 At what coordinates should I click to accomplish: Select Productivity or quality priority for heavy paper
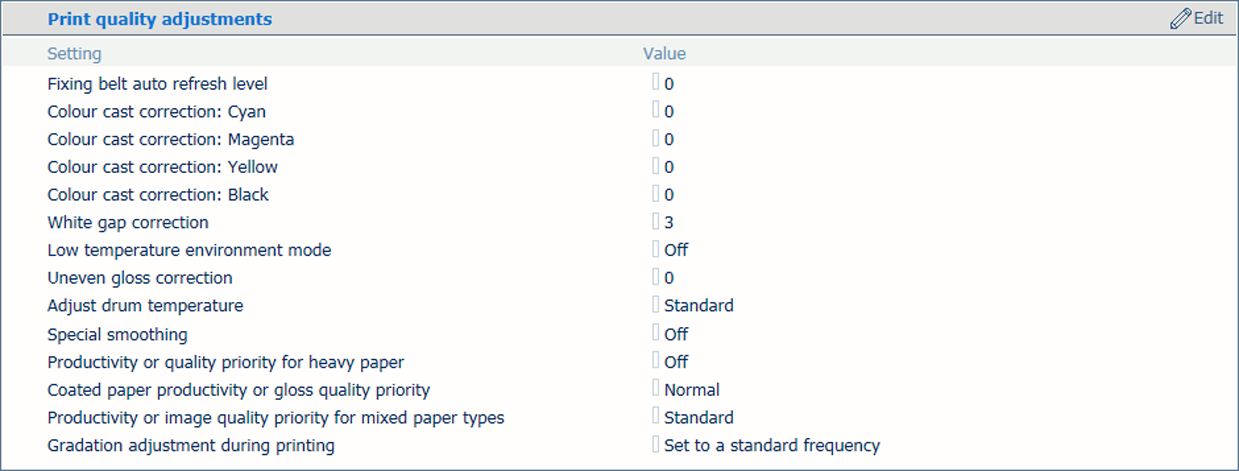coord(226,362)
